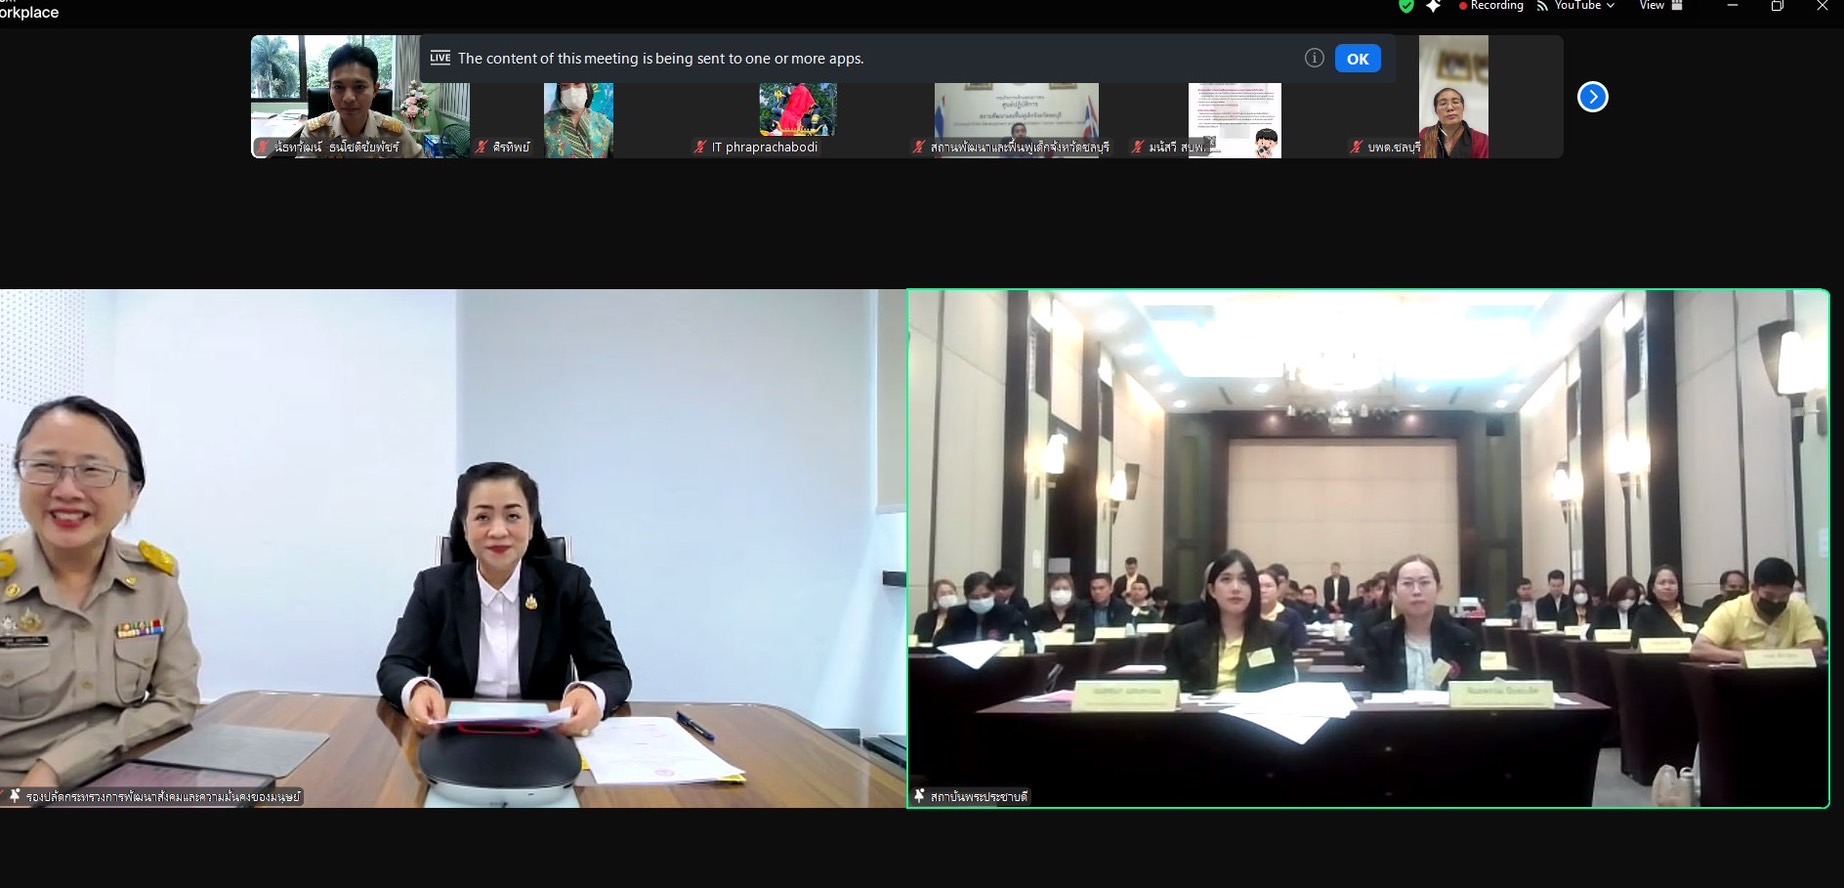This screenshot has height=888, width=1844.
Task: Click the left video with two seated women
Action: coord(452,548)
